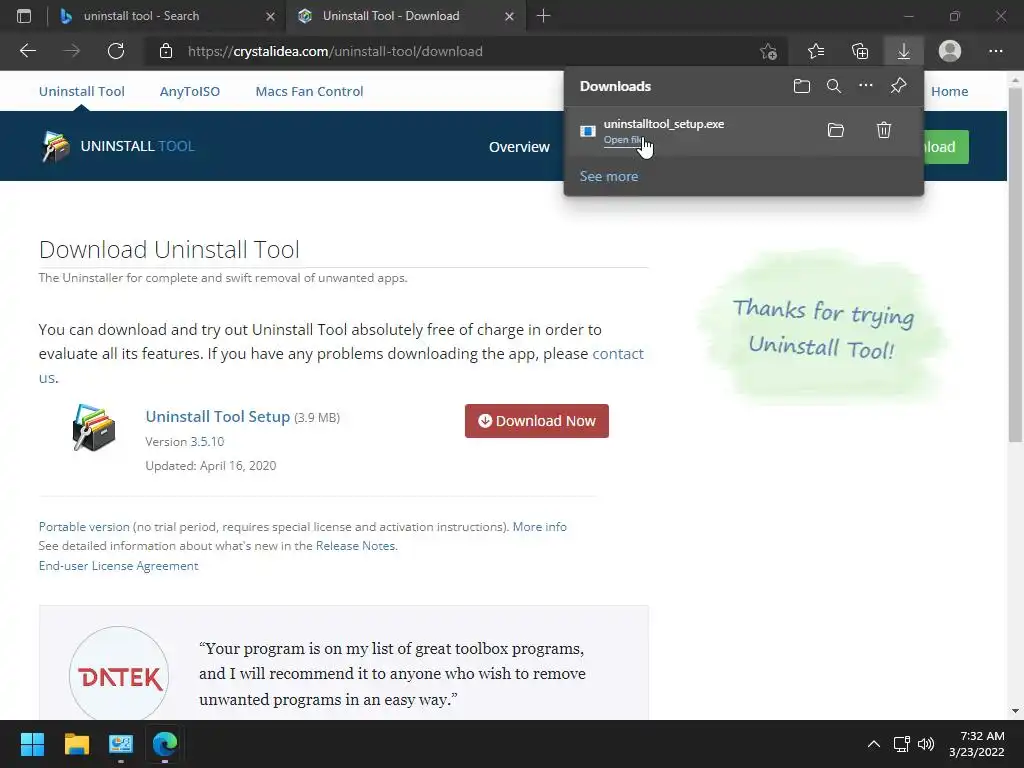Open the Collections icon
1024x768 pixels.
tap(860, 51)
